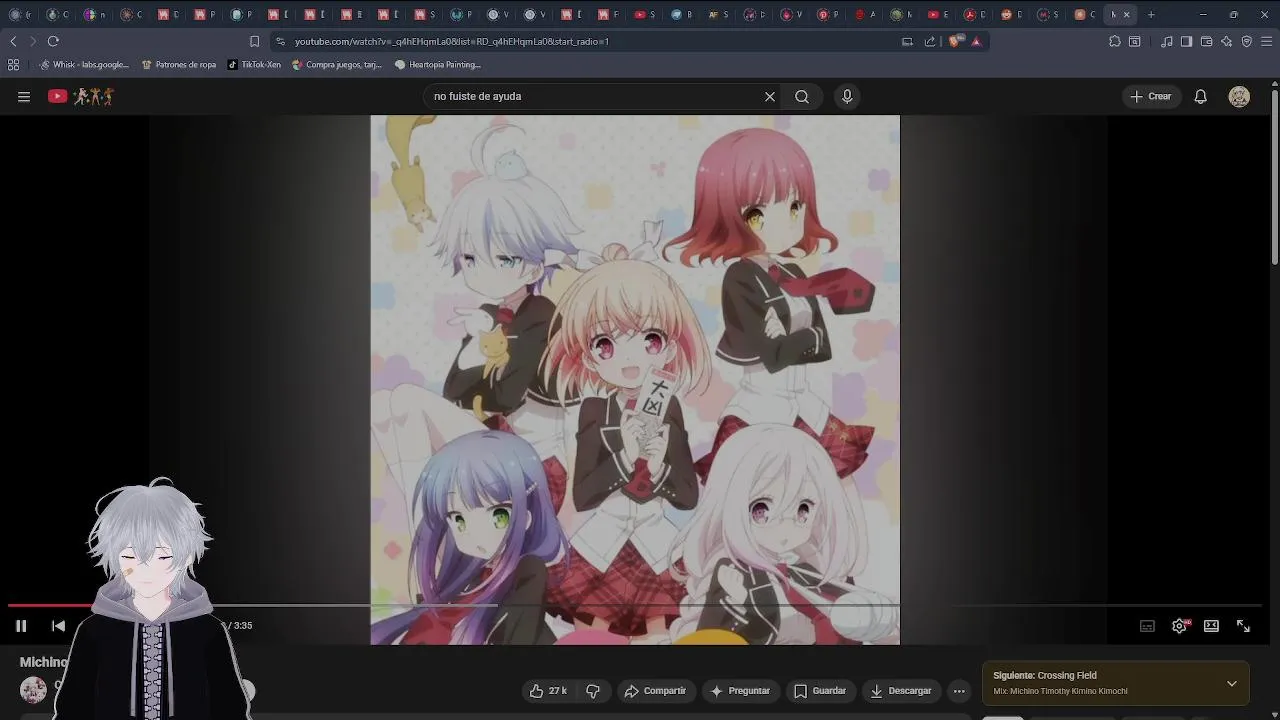Open the Brave Shields lion icon
The height and width of the screenshot is (720, 1280).
tap(955, 41)
